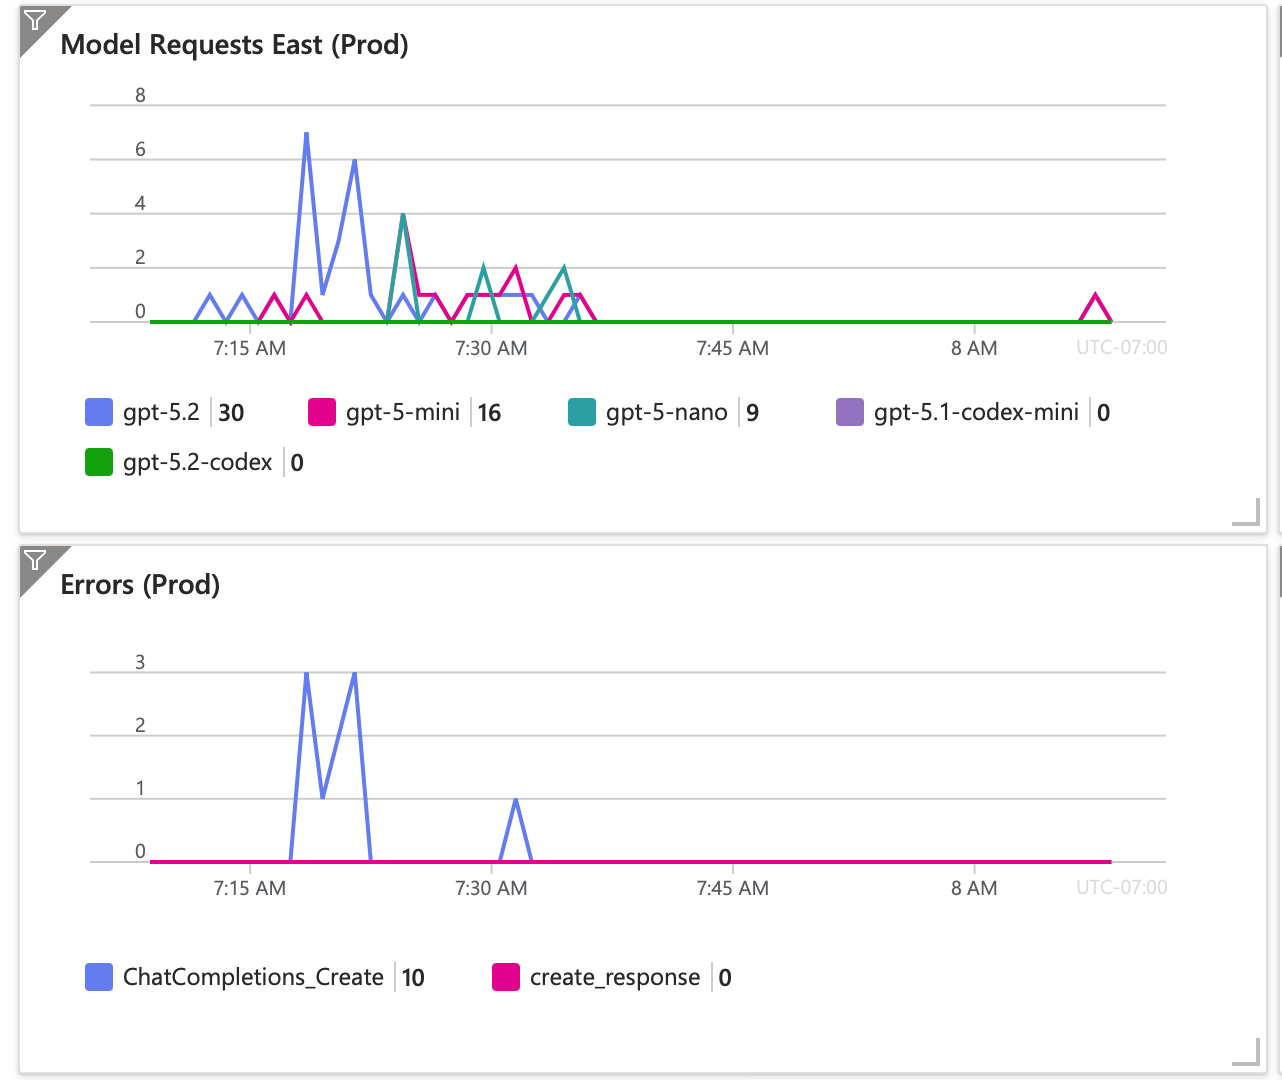Toggle the create_response series visibility
Screen dimensions: 1282x1080
click(x=613, y=977)
